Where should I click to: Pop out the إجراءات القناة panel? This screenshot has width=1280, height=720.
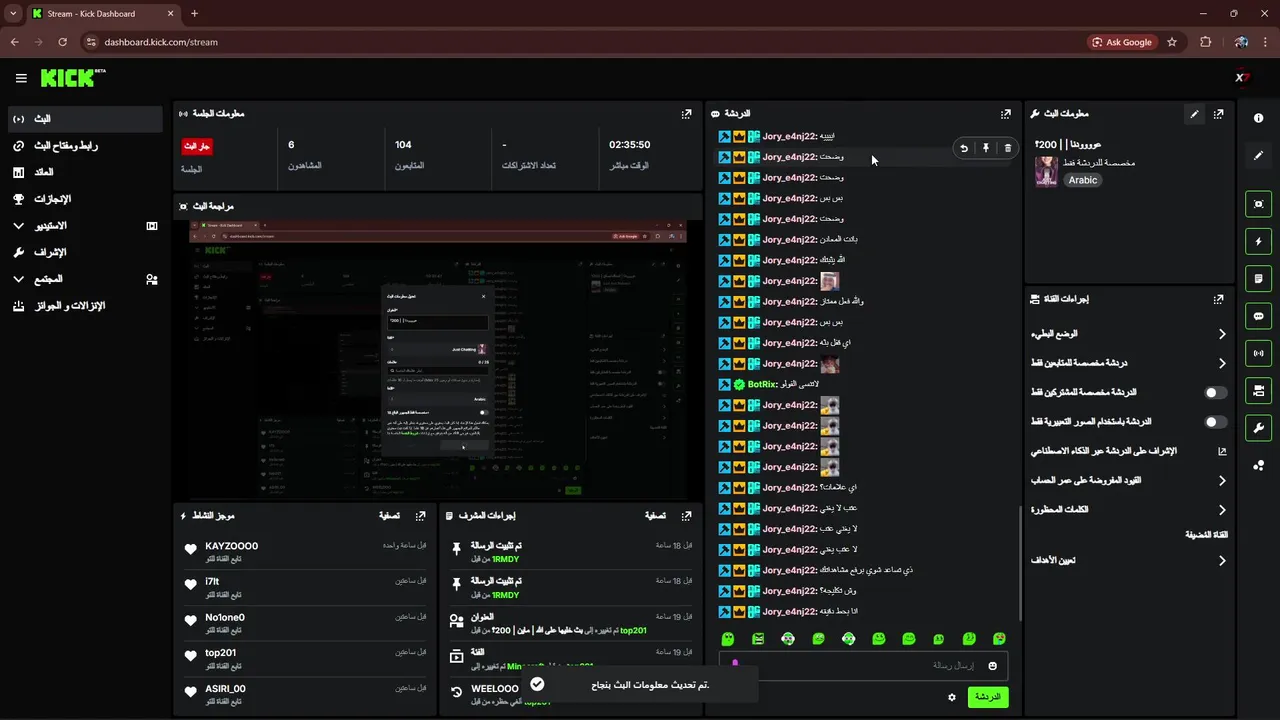tap(1218, 299)
